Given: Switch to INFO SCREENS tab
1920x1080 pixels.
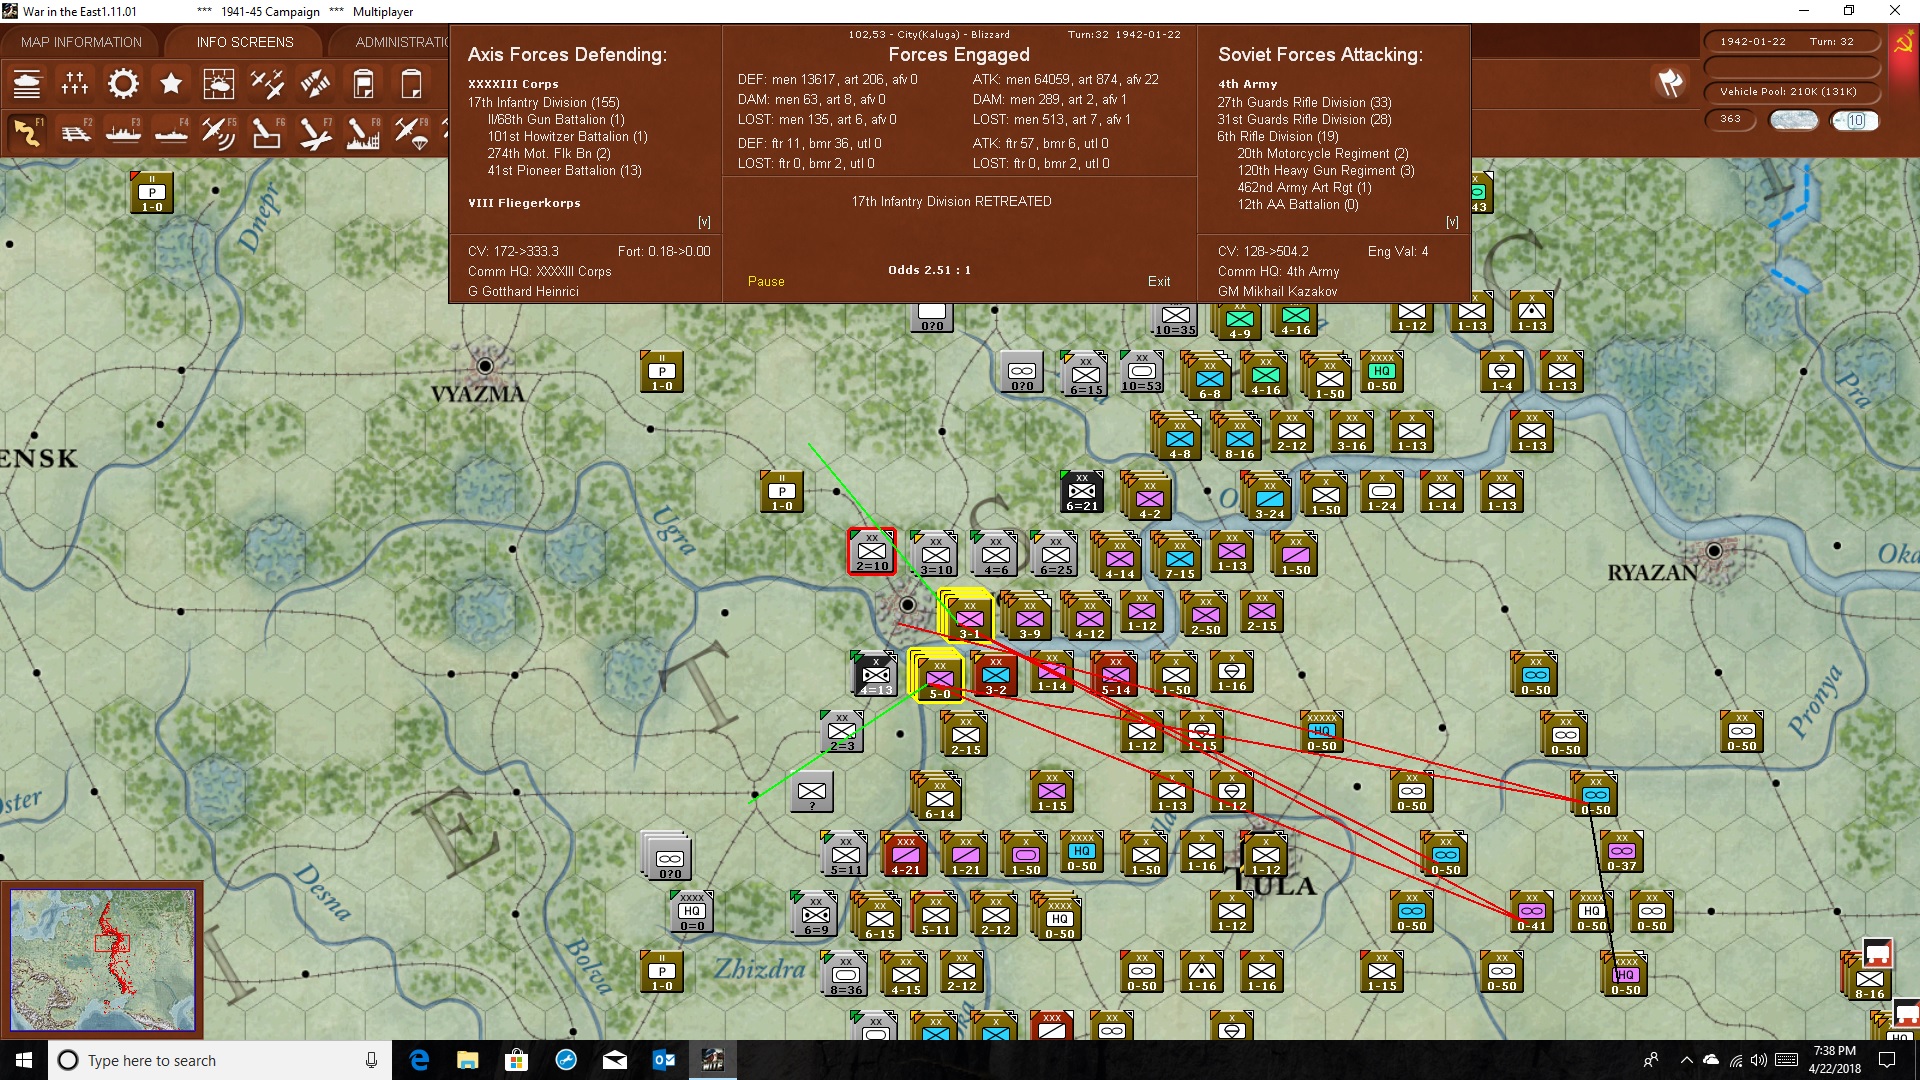Looking at the screenshot, I should (245, 42).
